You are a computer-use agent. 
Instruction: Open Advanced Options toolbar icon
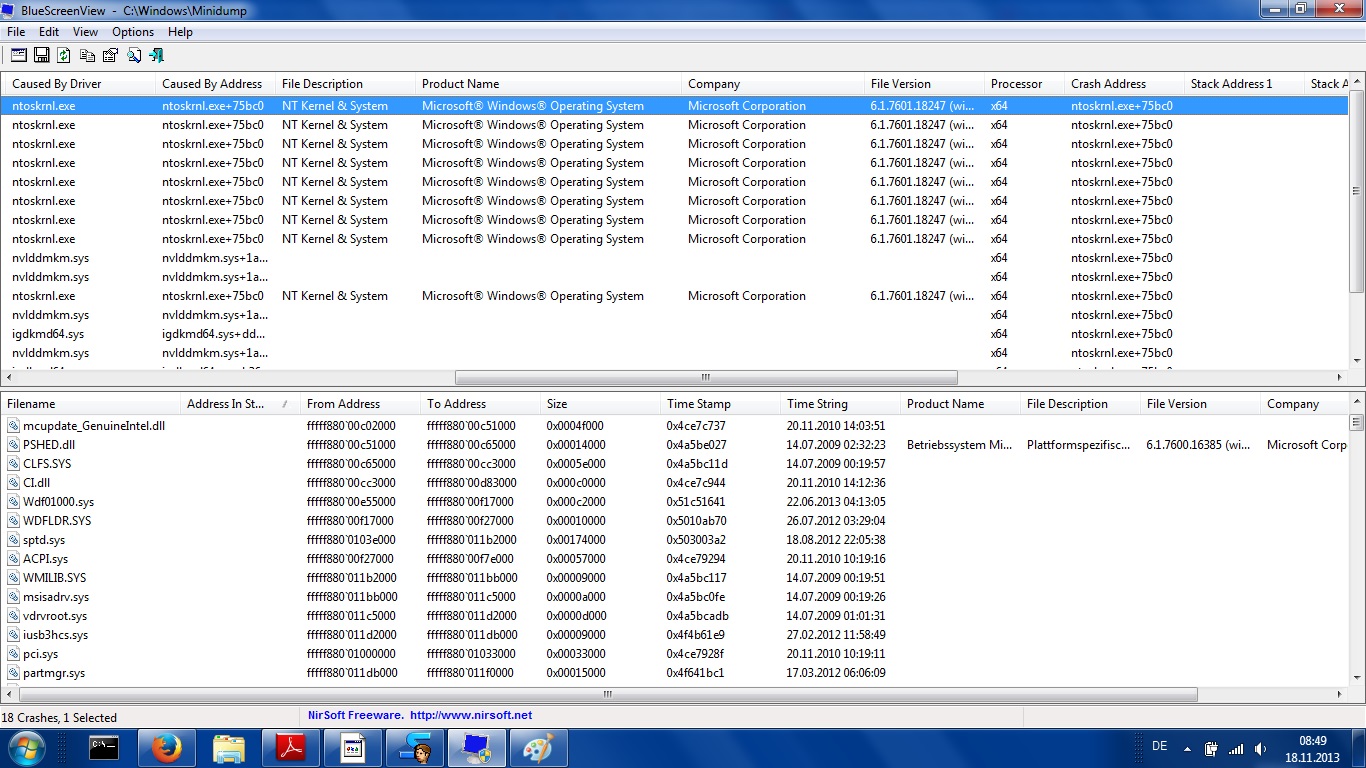click(x=18, y=55)
